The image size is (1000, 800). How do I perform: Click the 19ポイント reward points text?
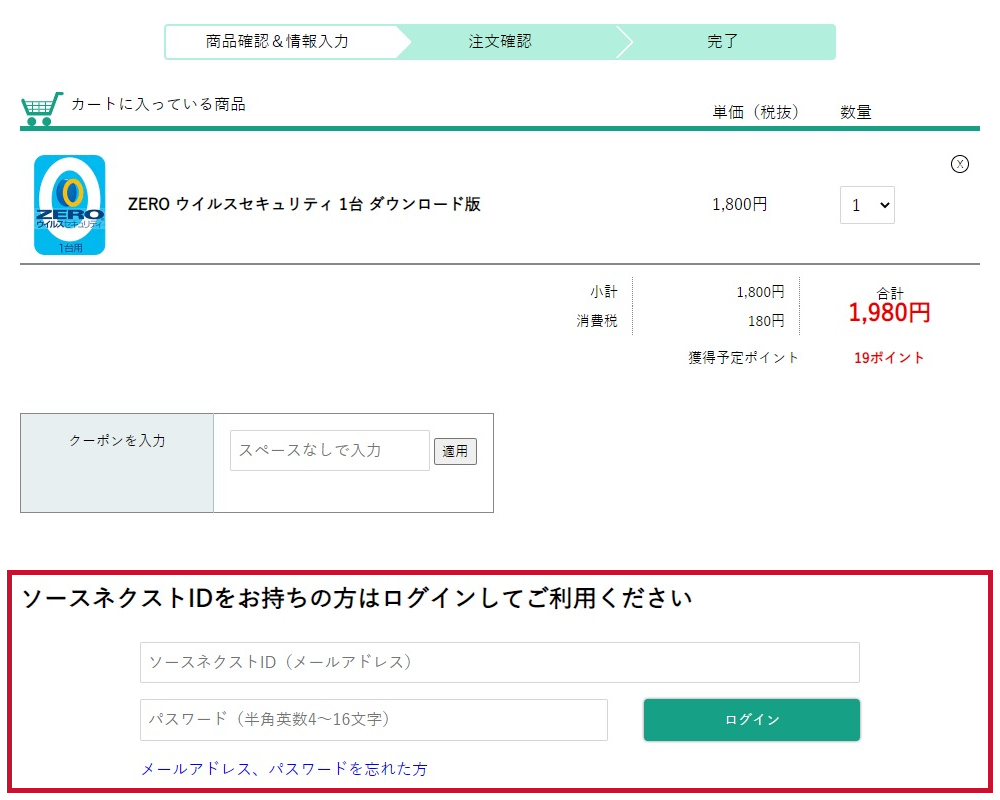click(889, 357)
